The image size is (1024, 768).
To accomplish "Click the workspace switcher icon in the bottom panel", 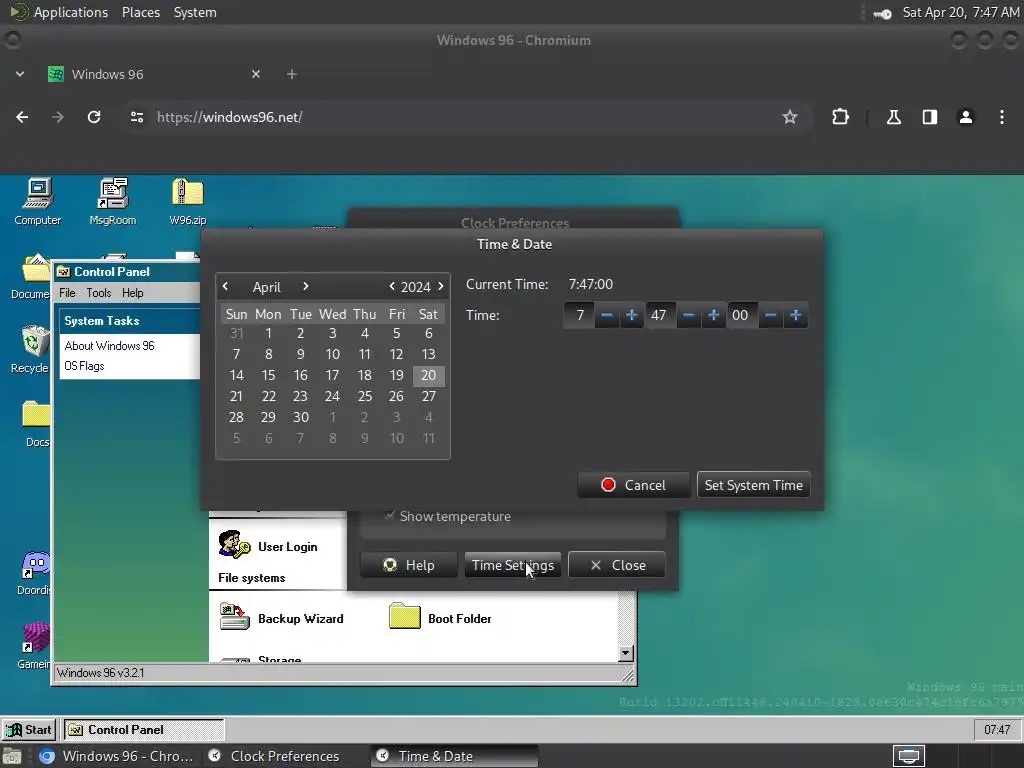I will coord(909,756).
